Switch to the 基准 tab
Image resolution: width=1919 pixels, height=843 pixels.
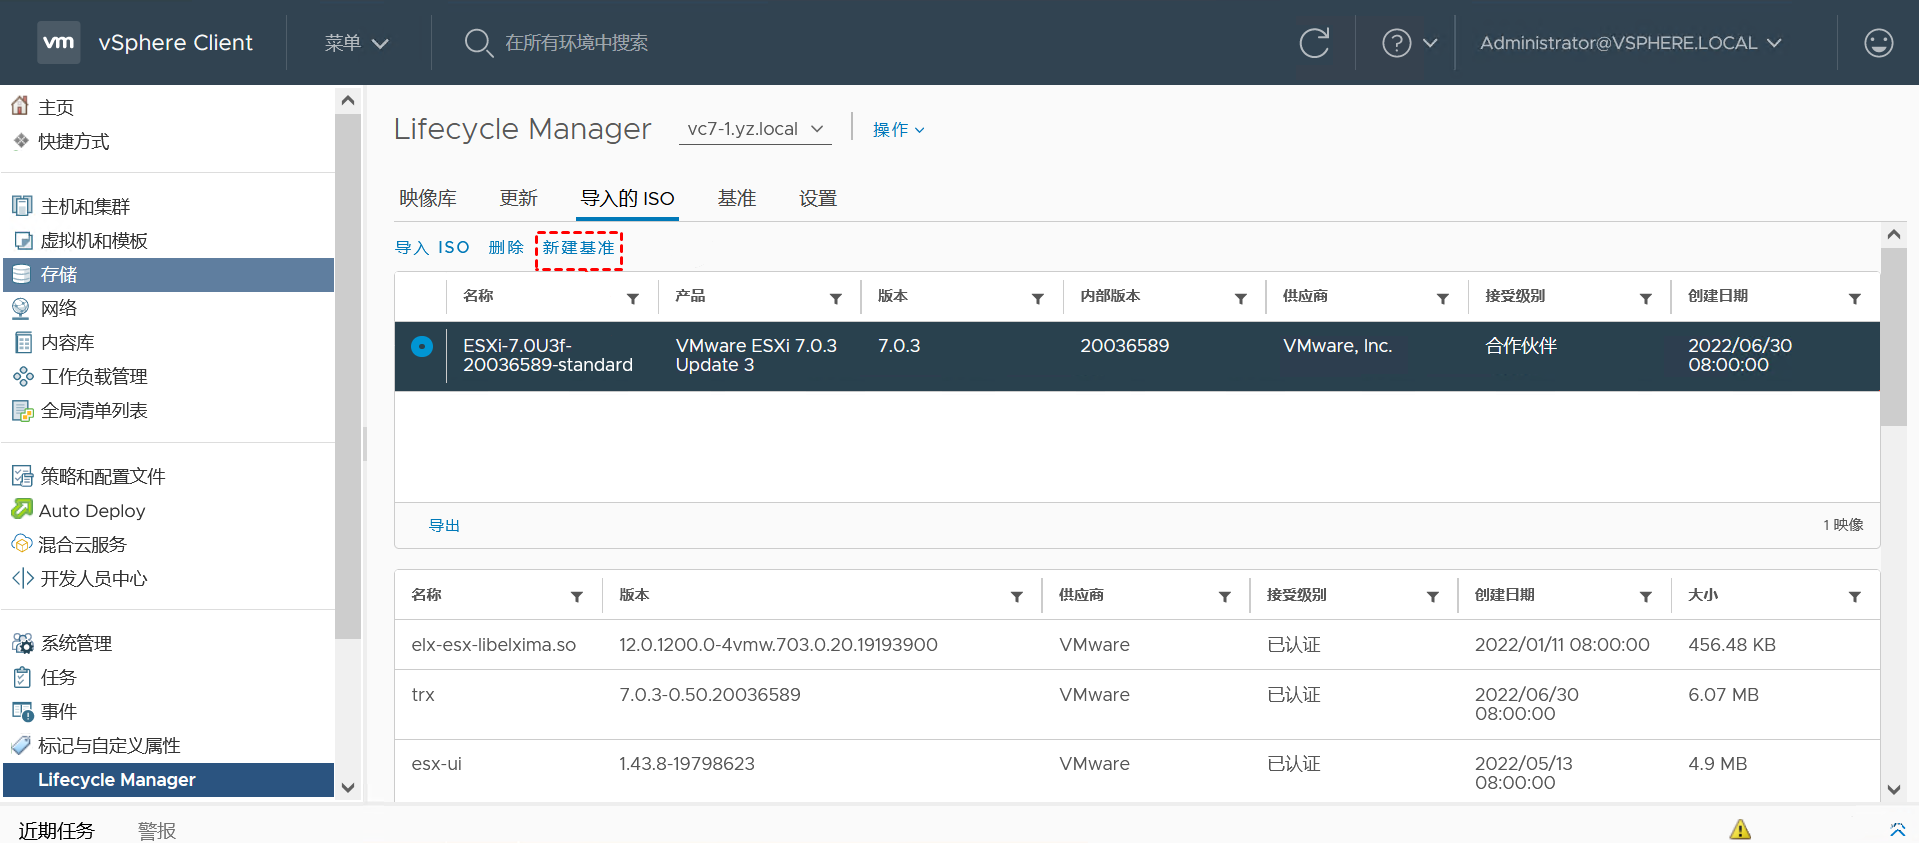pyautogui.click(x=737, y=198)
